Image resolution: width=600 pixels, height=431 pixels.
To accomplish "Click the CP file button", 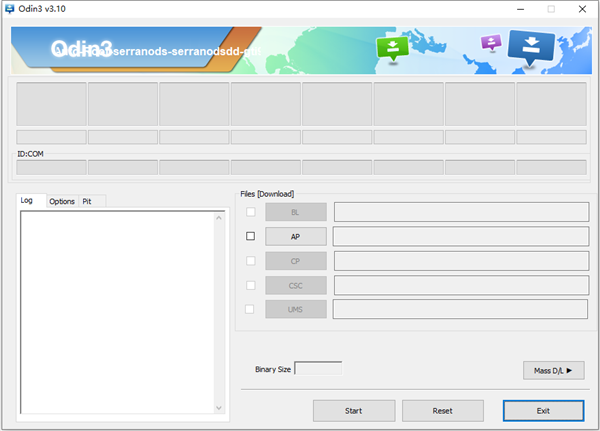I will click(x=296, y=261).
